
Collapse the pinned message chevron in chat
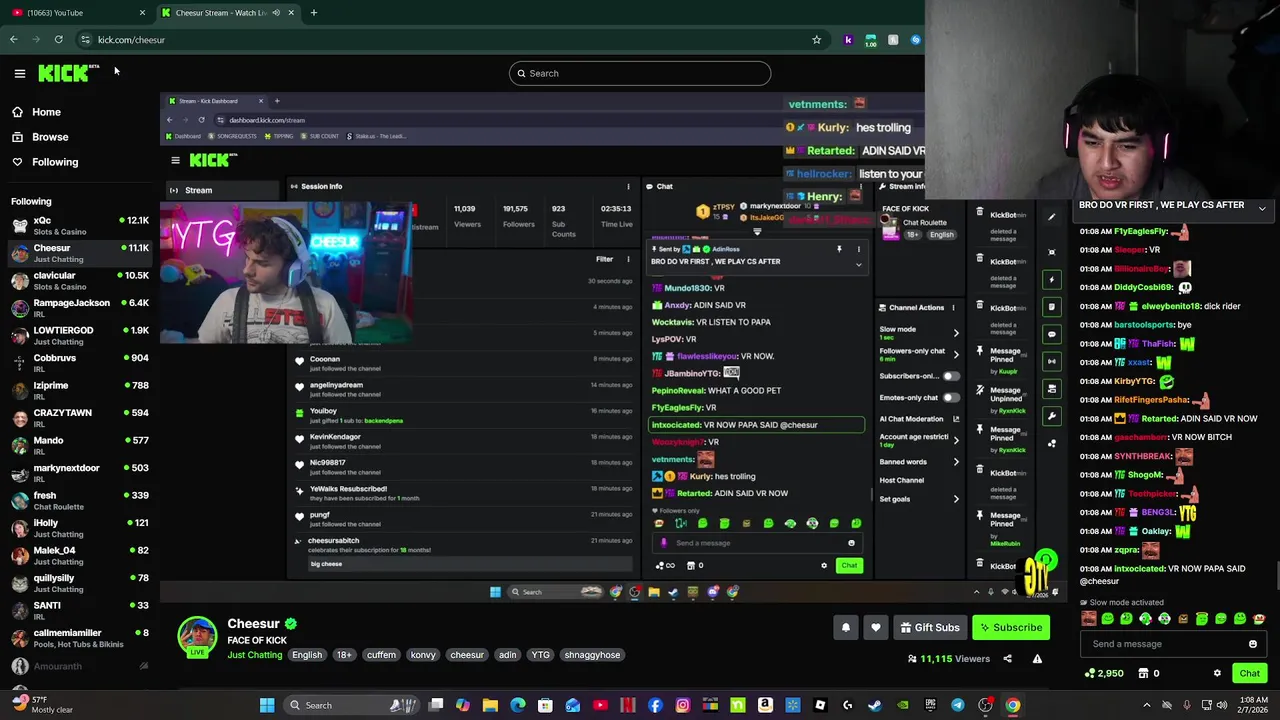pyautogui.click(x=1262, y=208)
